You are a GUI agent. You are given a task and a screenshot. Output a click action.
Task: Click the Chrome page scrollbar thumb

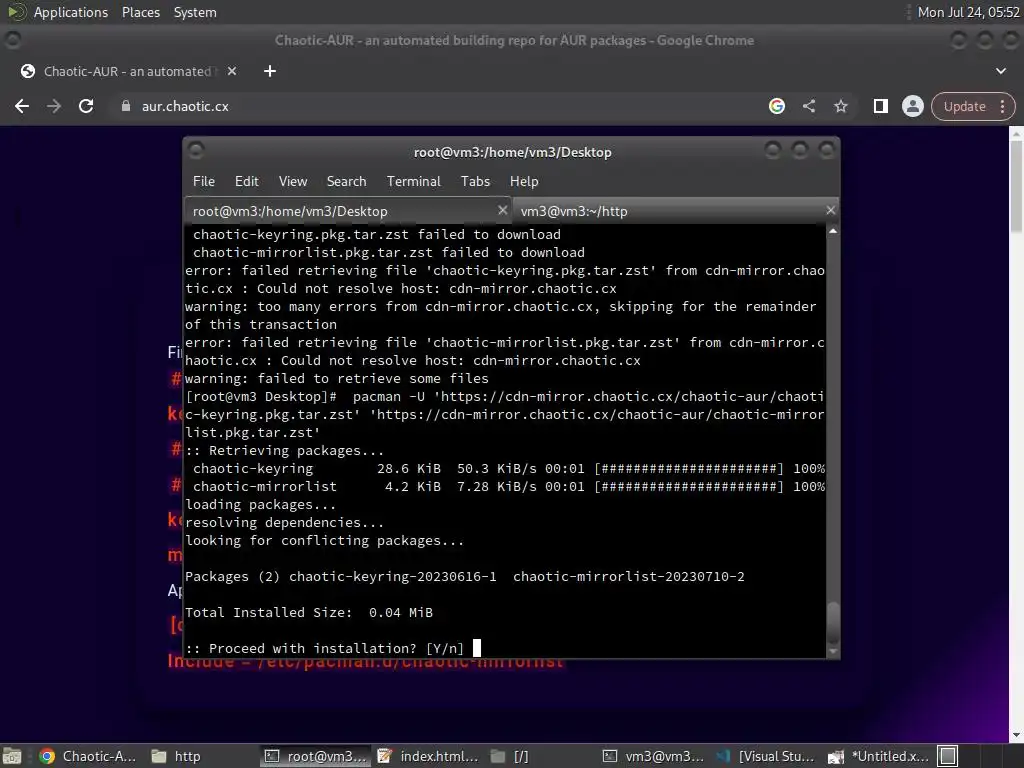tap(1016, 185)
